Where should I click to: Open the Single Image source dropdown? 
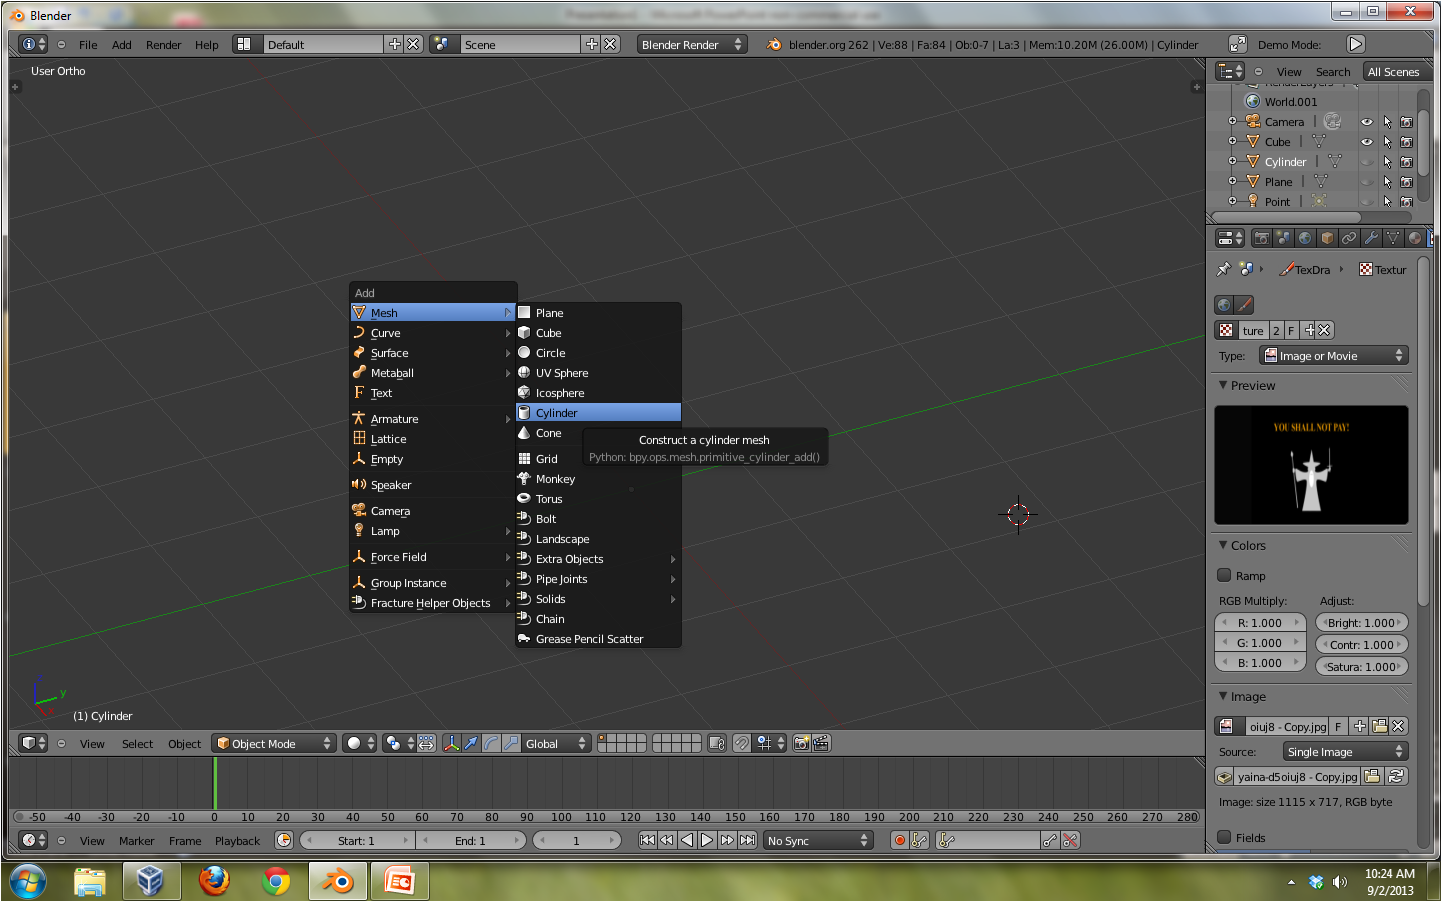[1346, 751]
